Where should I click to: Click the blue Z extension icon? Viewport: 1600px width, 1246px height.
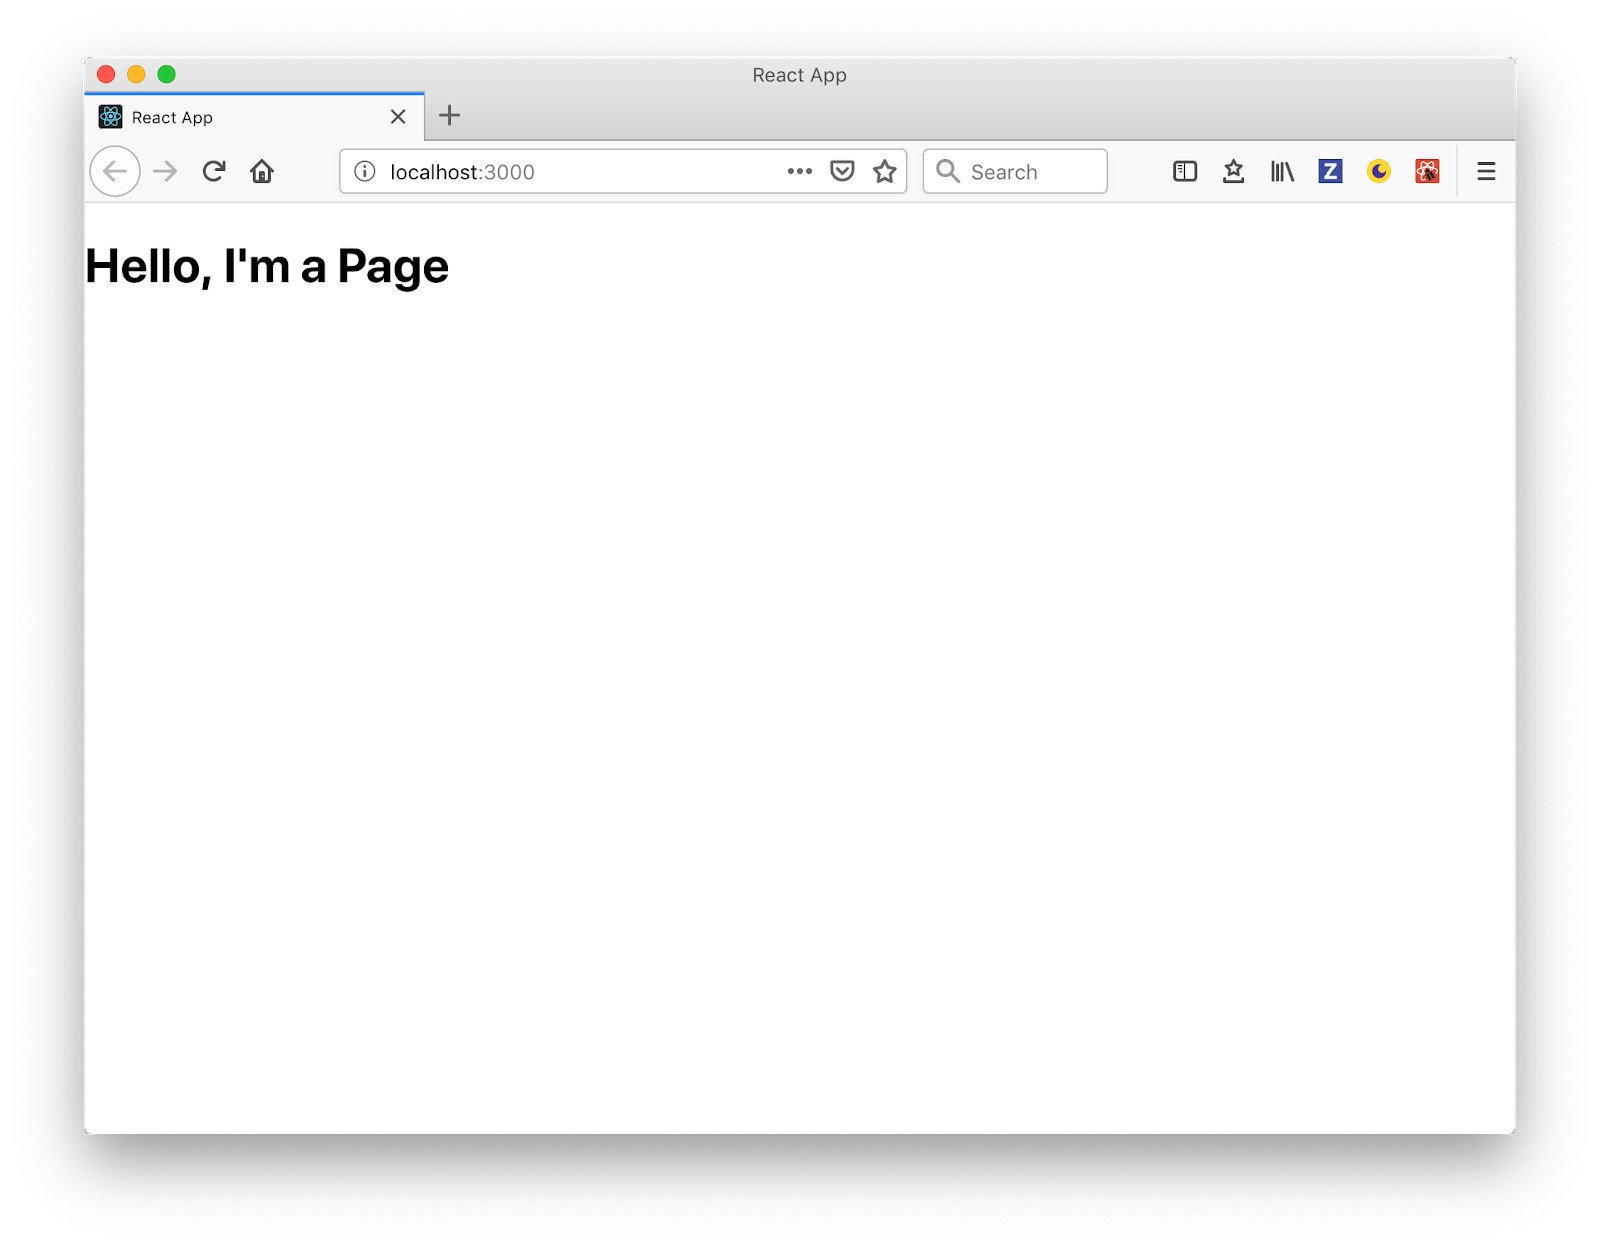tap(1330, 172)
